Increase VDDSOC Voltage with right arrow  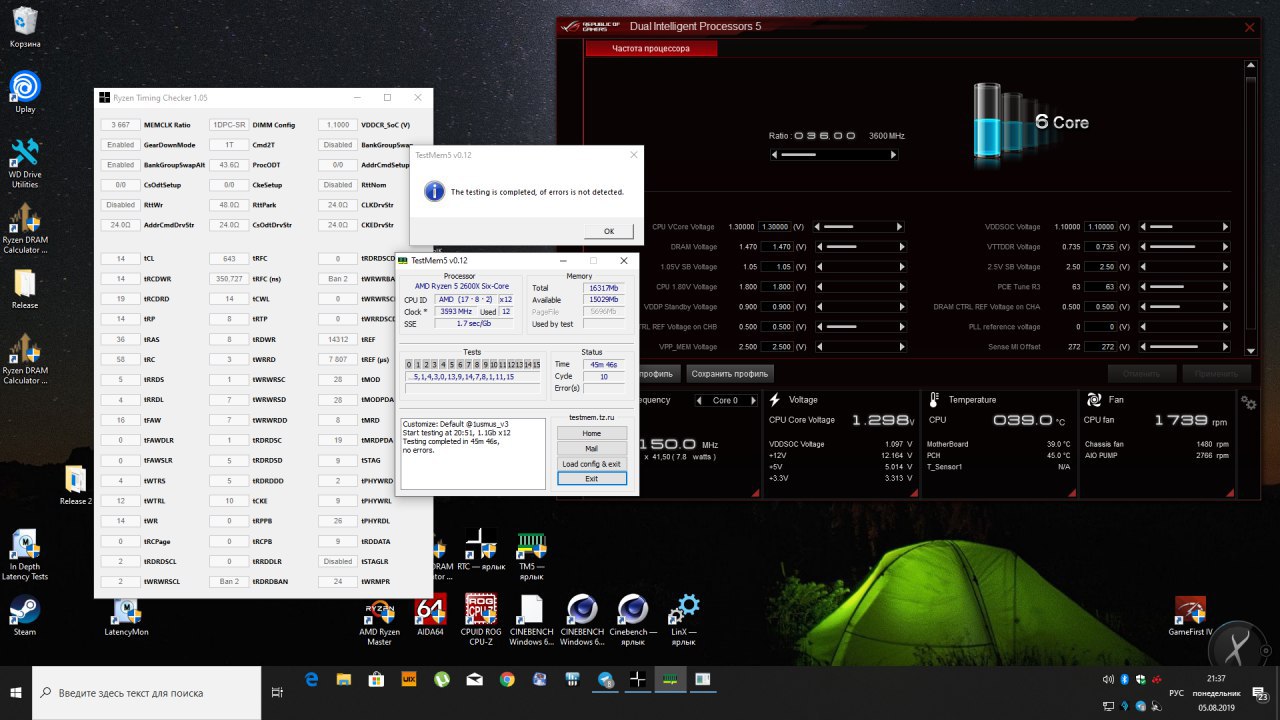point(1226,227)
